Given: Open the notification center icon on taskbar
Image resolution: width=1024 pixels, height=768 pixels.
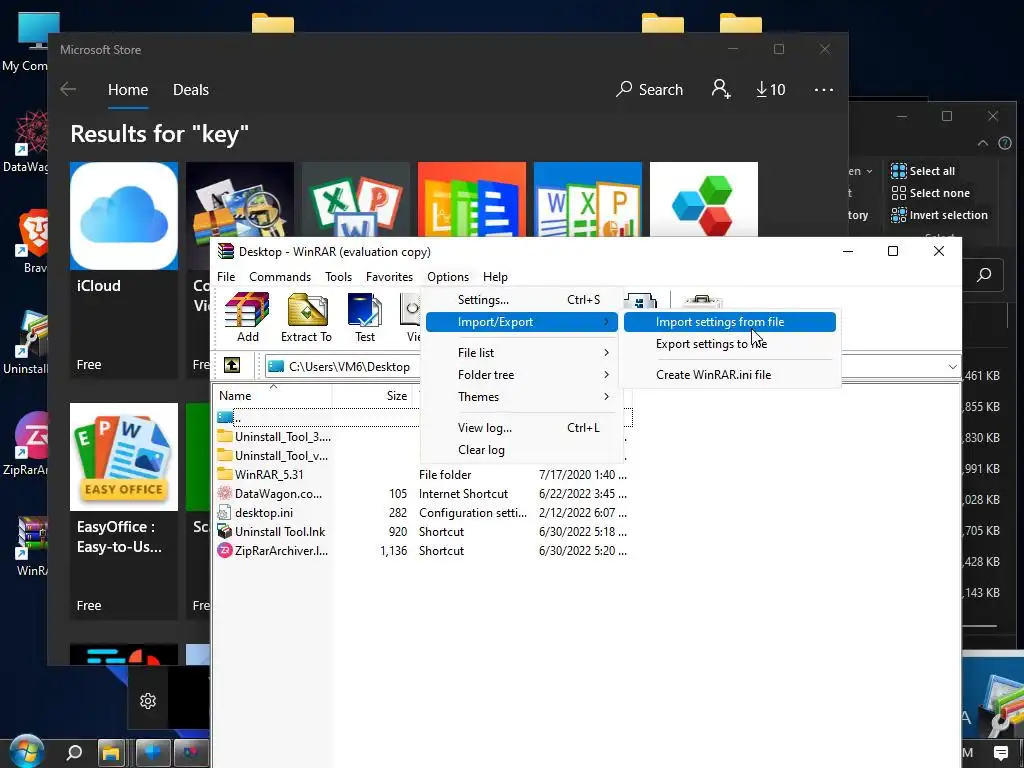Looking at the screenshot, I should (1000, 753).
